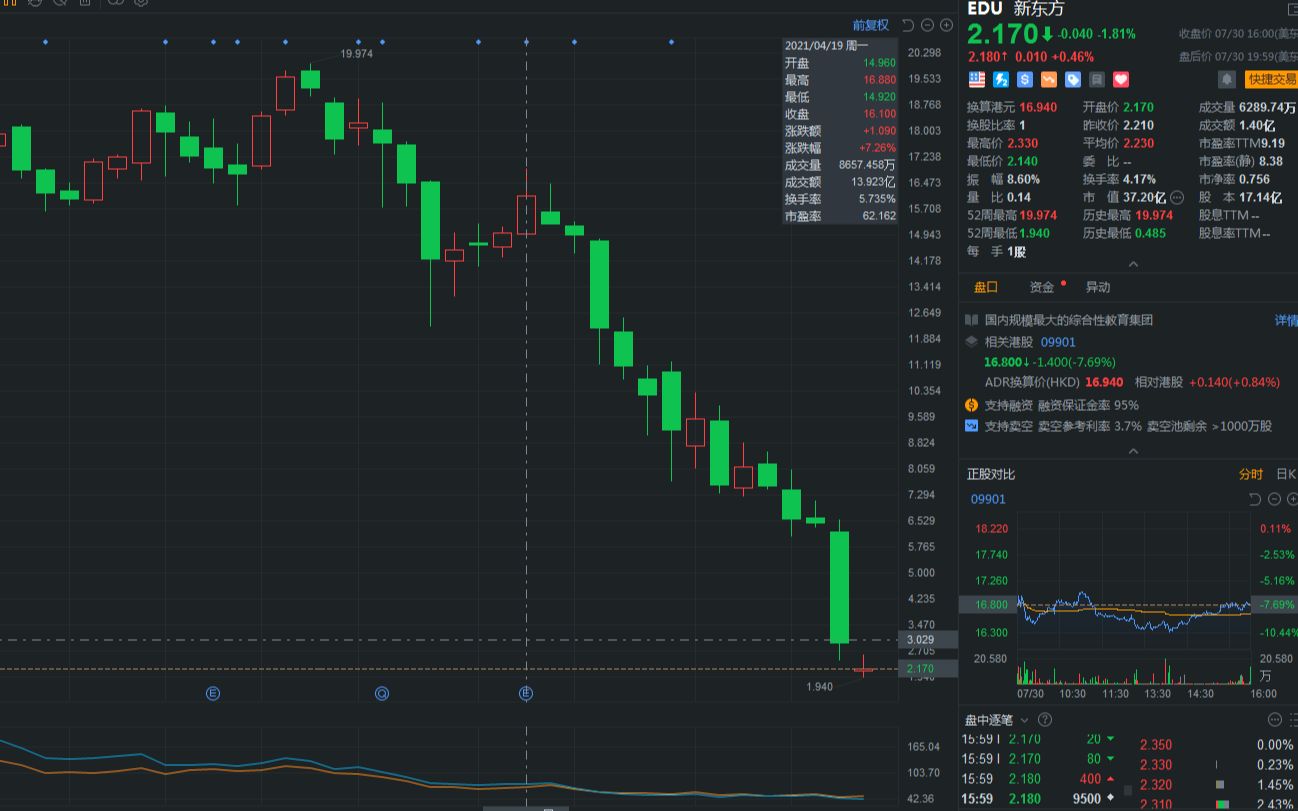Switch to the 异动 tab
The height and width of the screenshot is (811, 1298).
click(1098, 287)
